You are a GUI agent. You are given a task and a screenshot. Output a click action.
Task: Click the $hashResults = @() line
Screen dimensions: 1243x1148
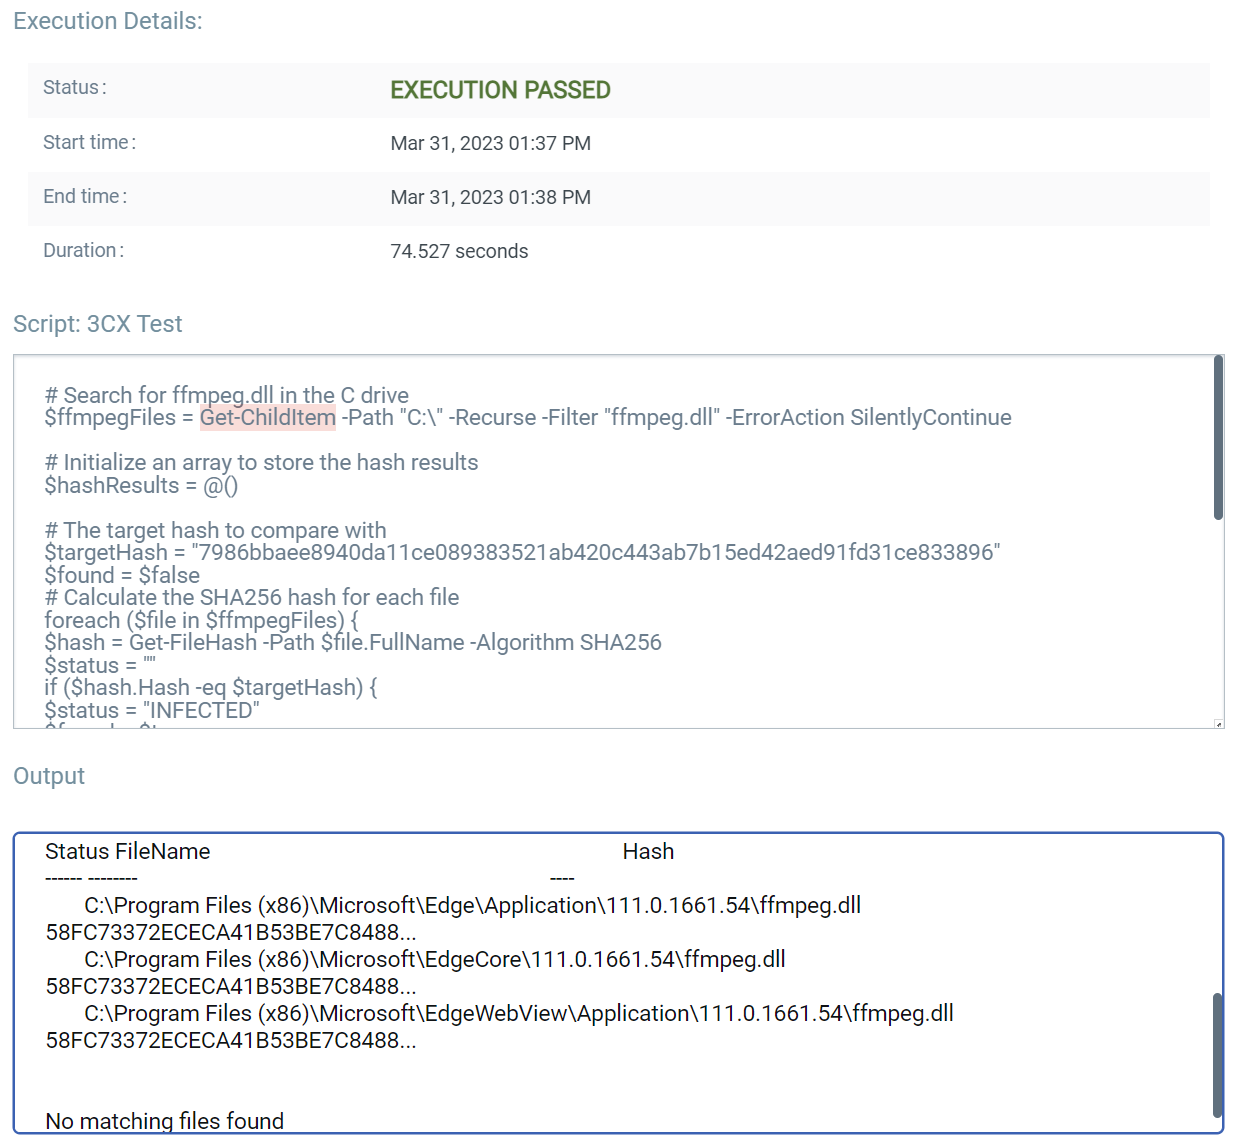[x=141, y=485]
